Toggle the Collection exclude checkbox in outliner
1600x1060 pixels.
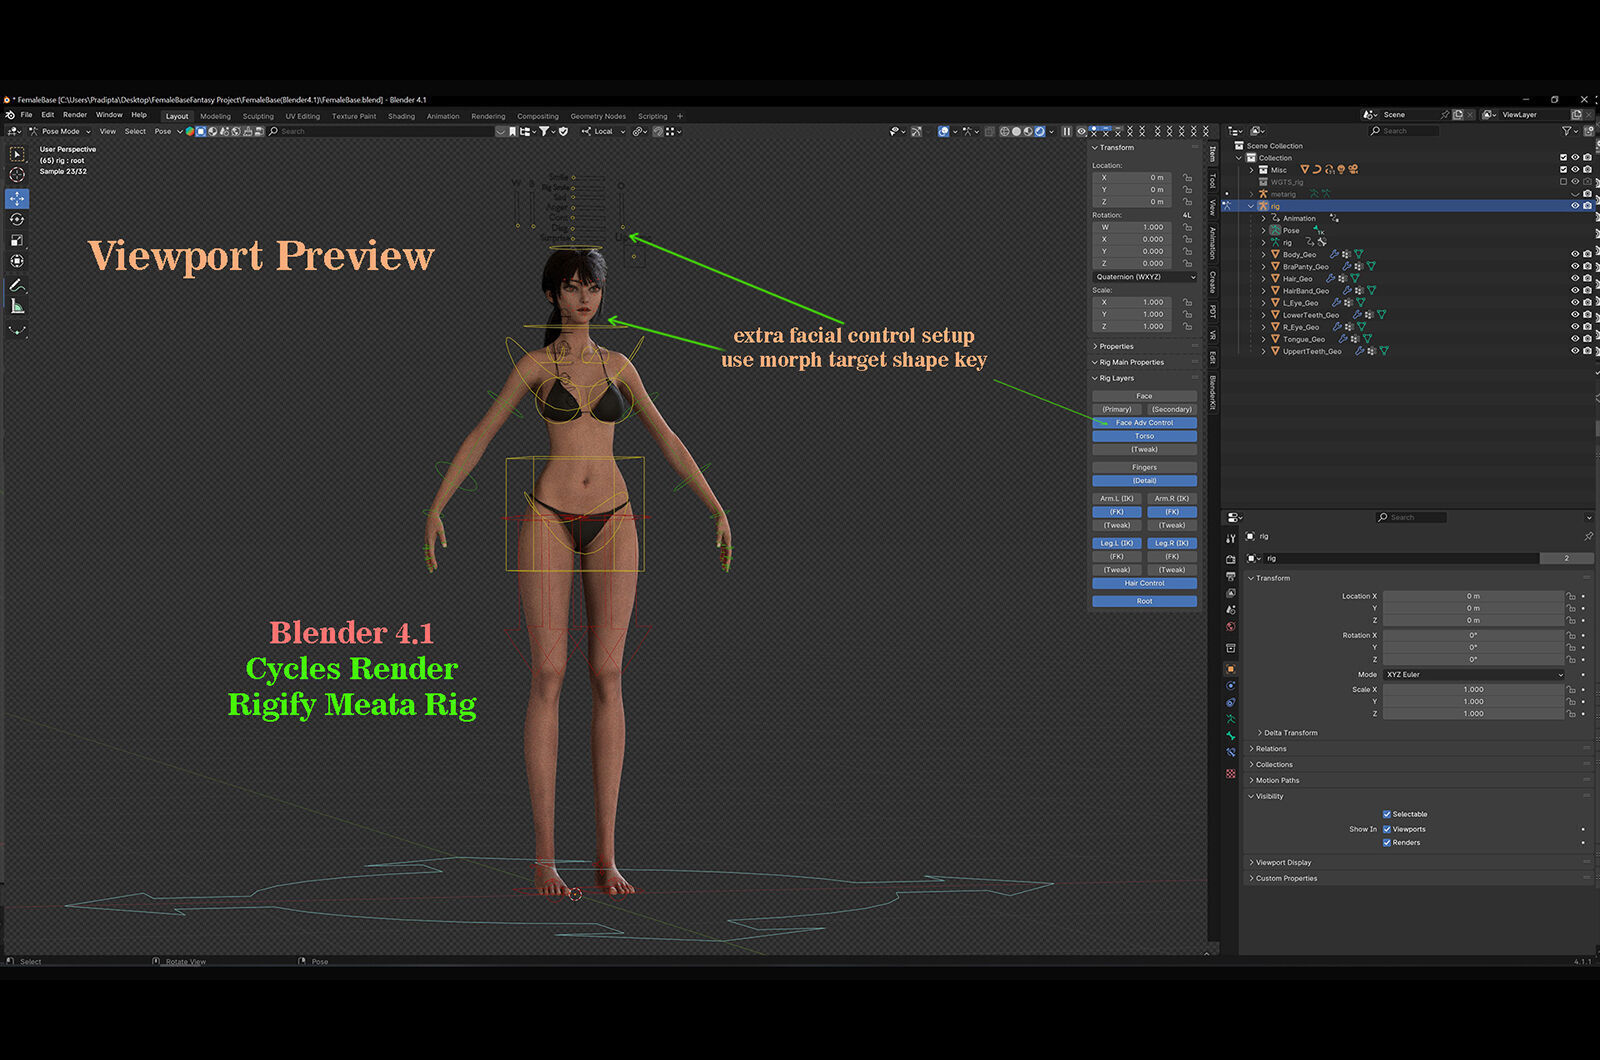pos(1563,158)
